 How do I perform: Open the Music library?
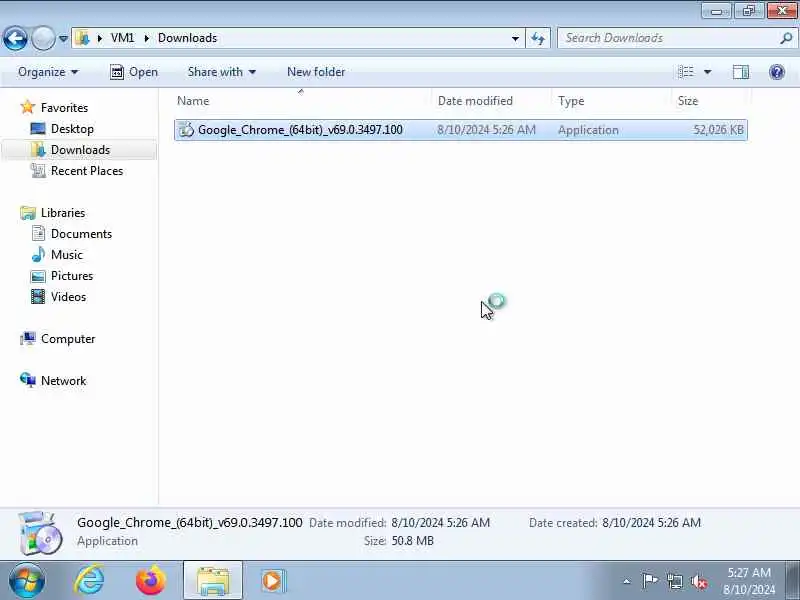(66, 254)
